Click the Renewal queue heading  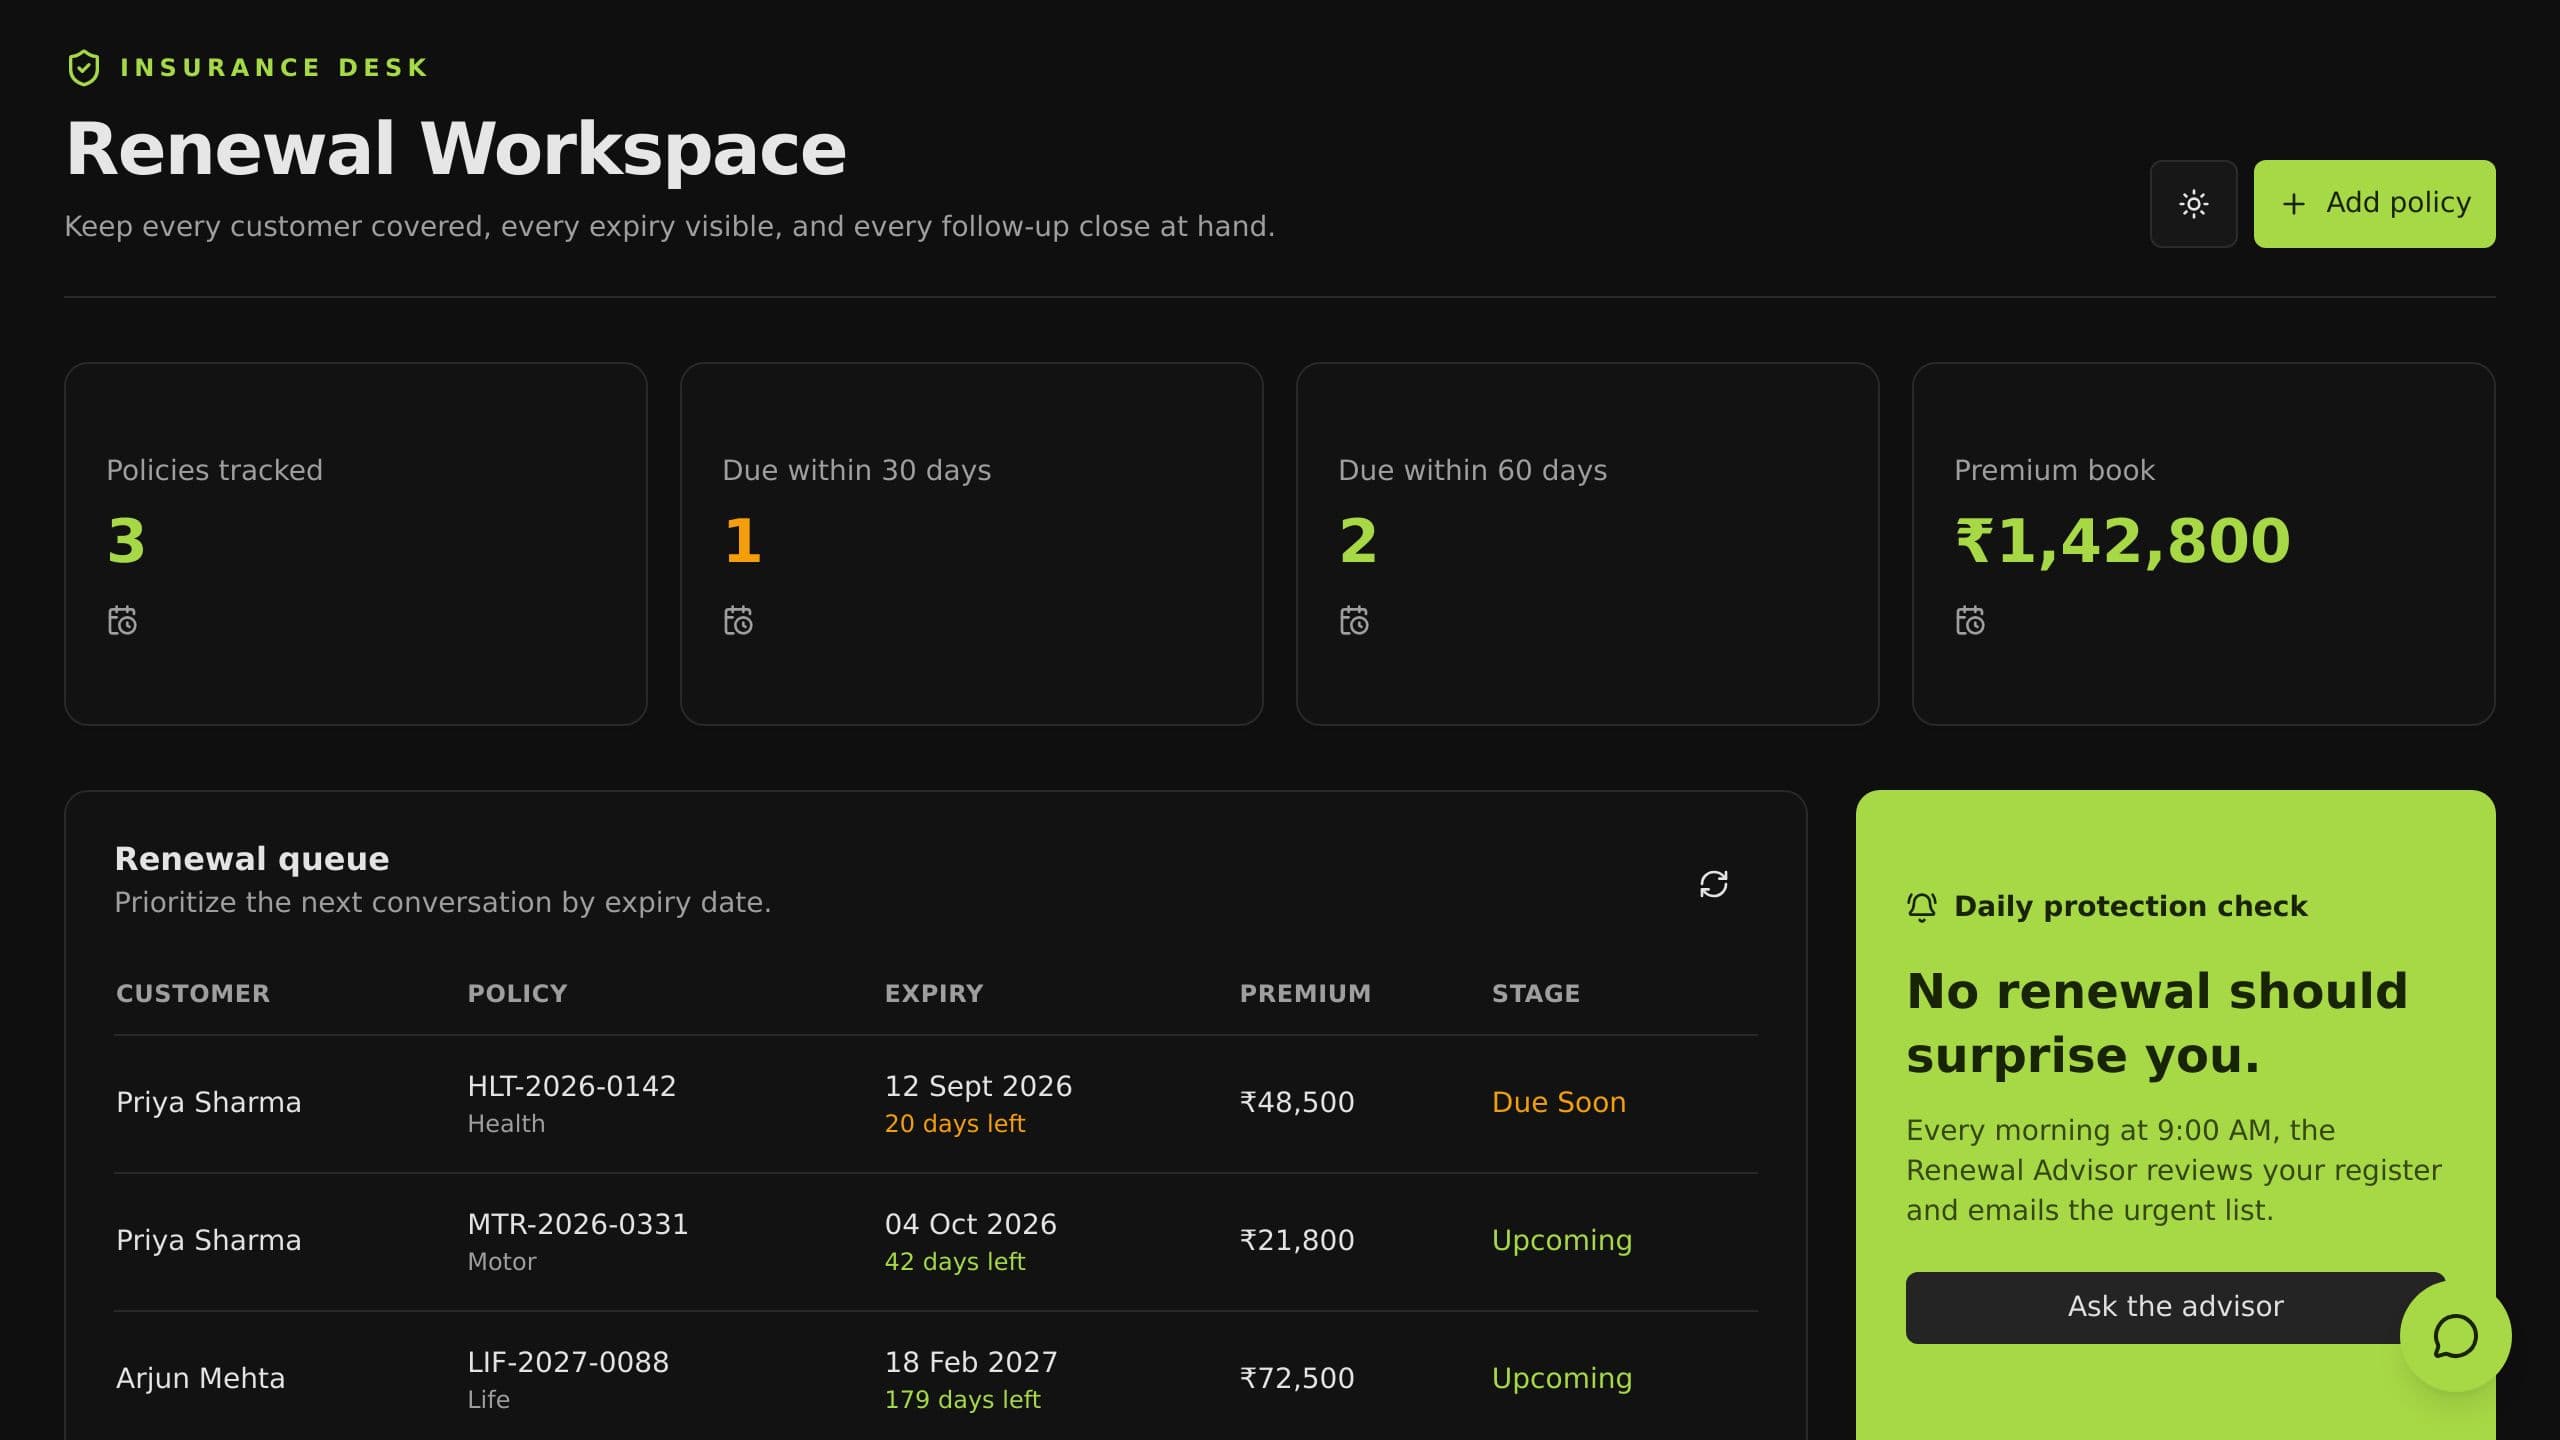(252, 859)
